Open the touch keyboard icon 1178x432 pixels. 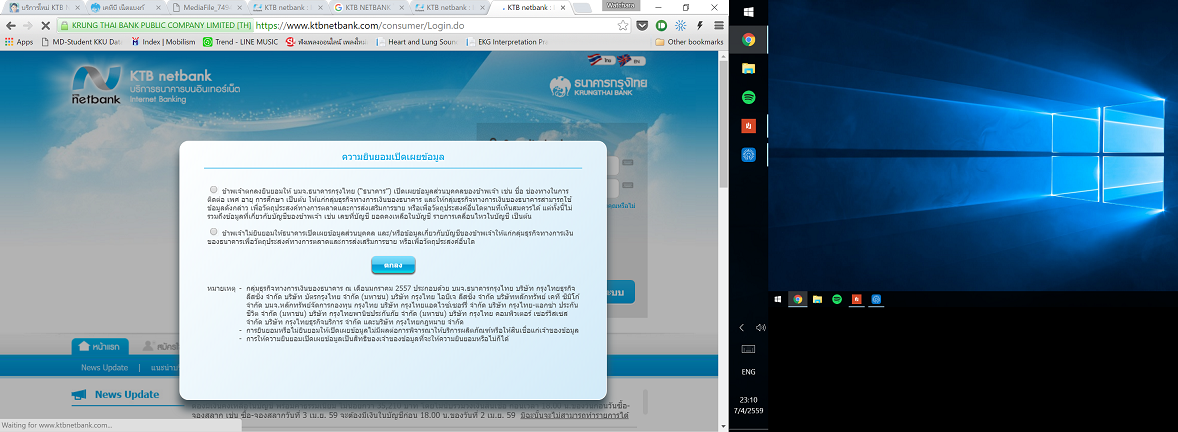[x=748, y=349]
